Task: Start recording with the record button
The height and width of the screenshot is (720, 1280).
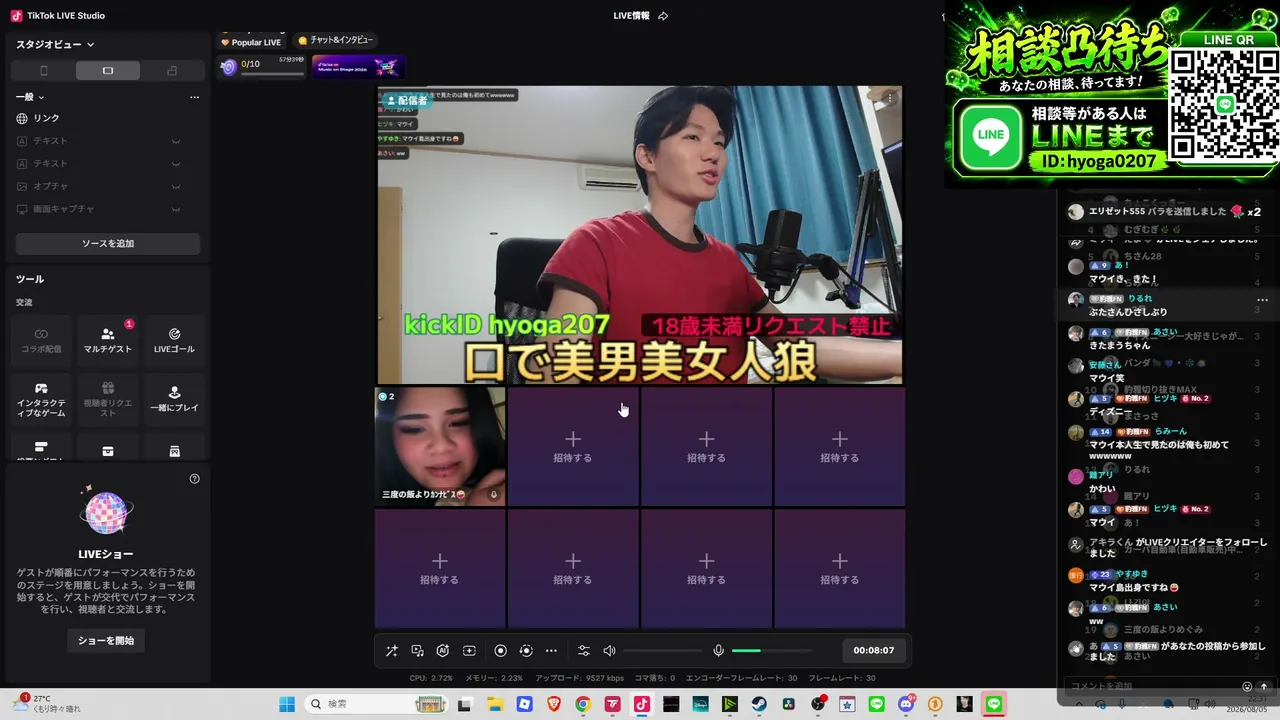Action: 501,651
